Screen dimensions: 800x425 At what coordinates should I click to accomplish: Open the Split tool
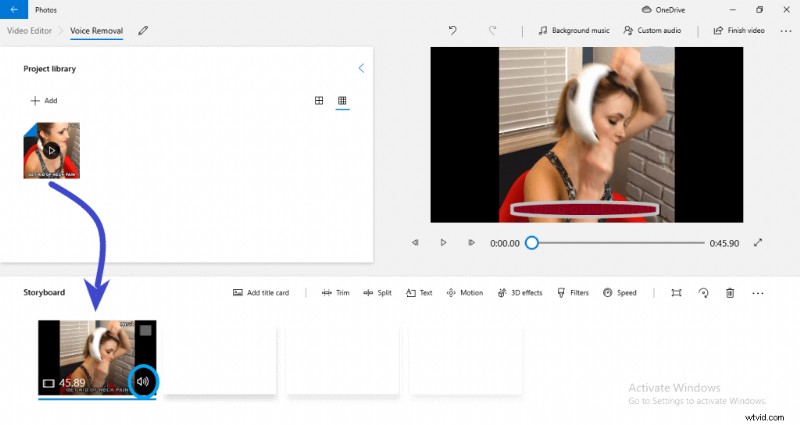pos(378,293)
